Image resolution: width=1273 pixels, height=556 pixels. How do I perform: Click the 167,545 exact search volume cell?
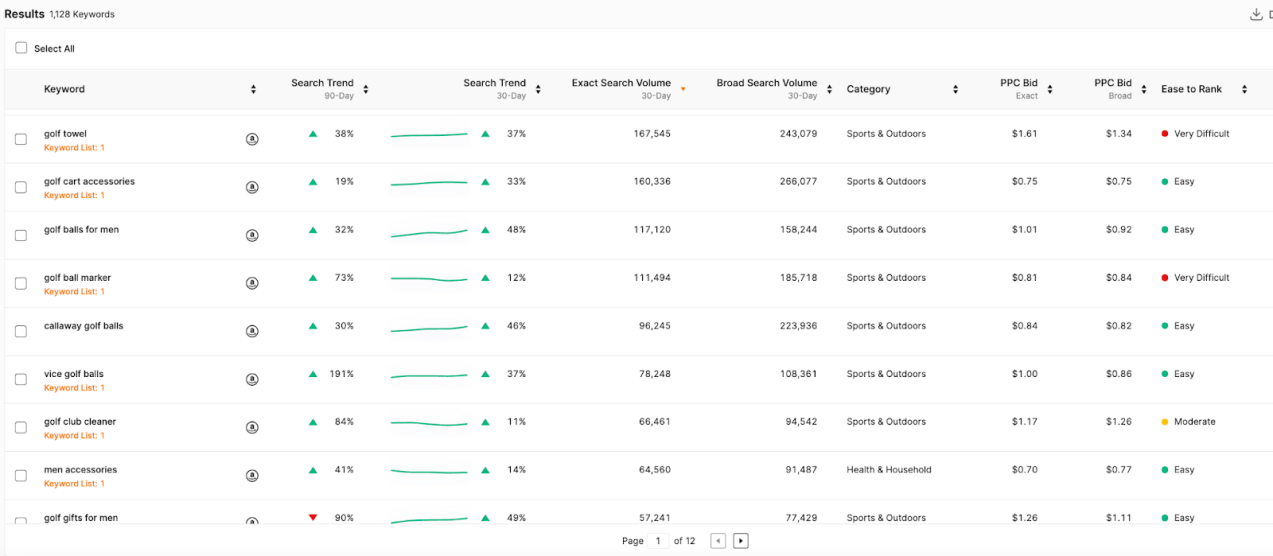[x=652, y=134]
